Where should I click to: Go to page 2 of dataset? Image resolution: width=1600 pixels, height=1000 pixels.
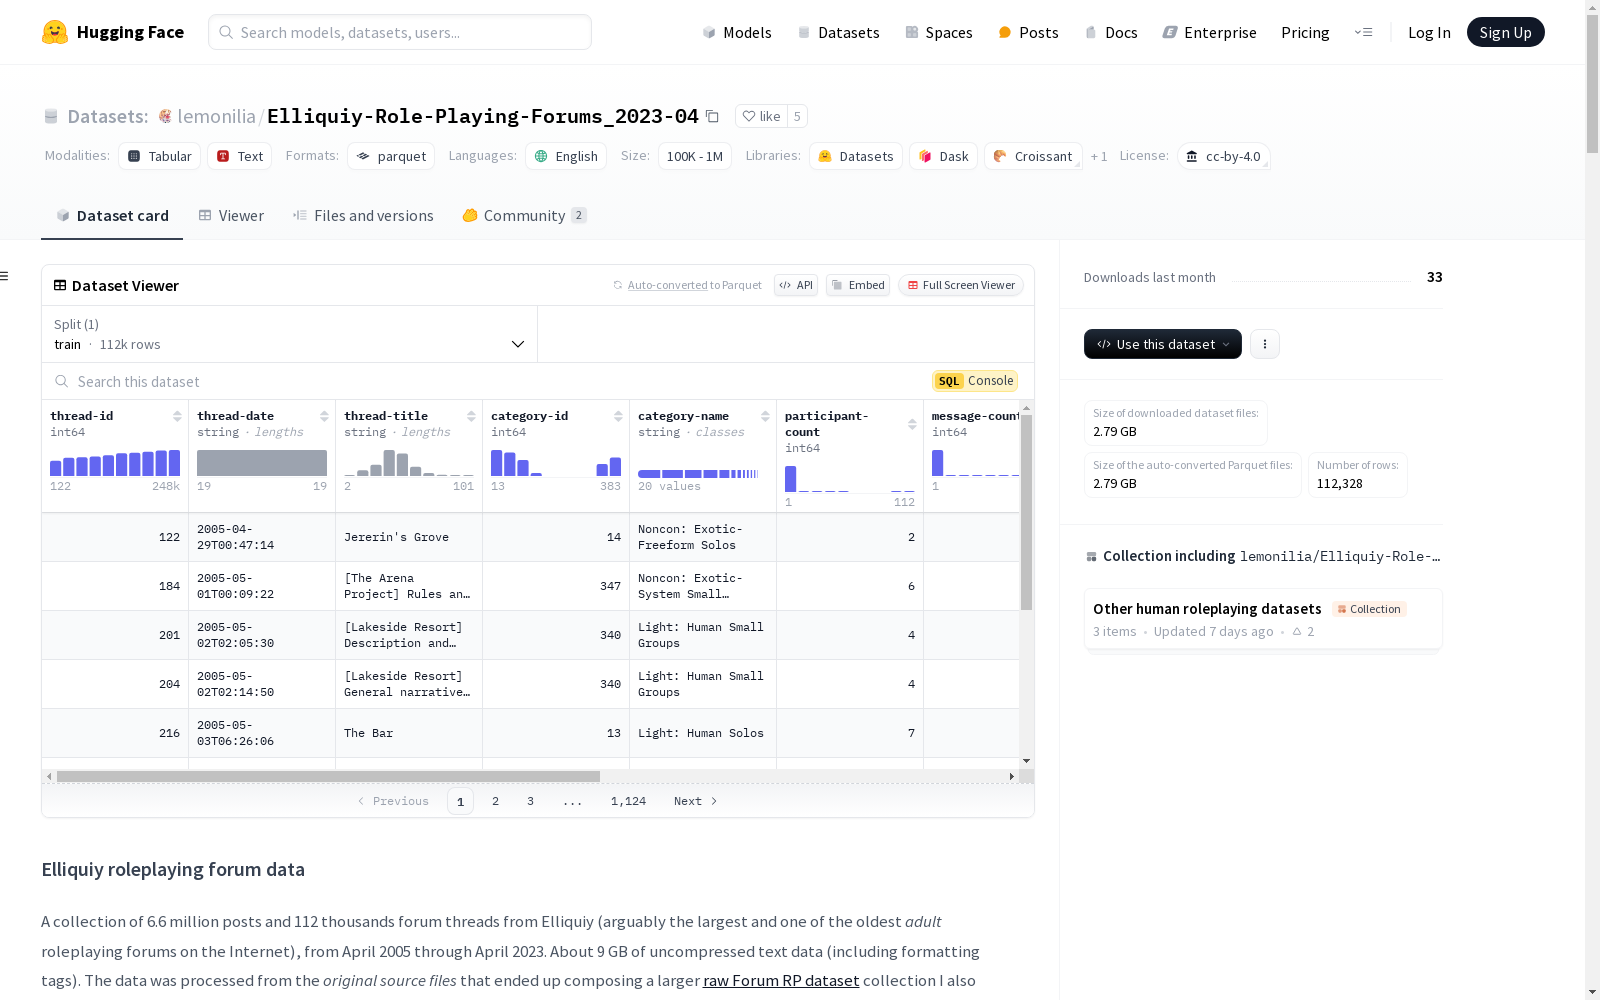coord(495,801)
